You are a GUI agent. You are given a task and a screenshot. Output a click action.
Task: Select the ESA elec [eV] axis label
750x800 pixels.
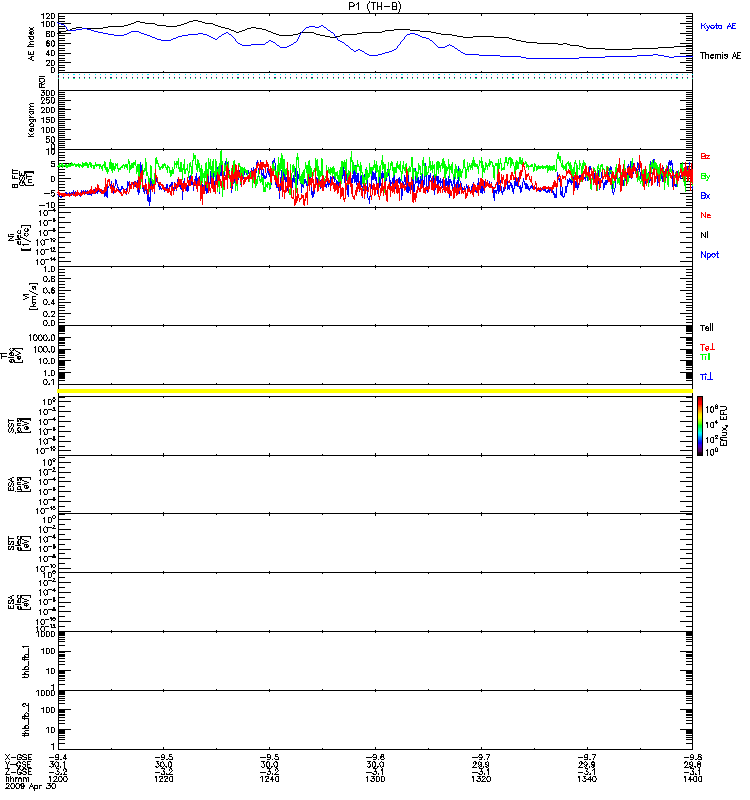pos(19,602)
